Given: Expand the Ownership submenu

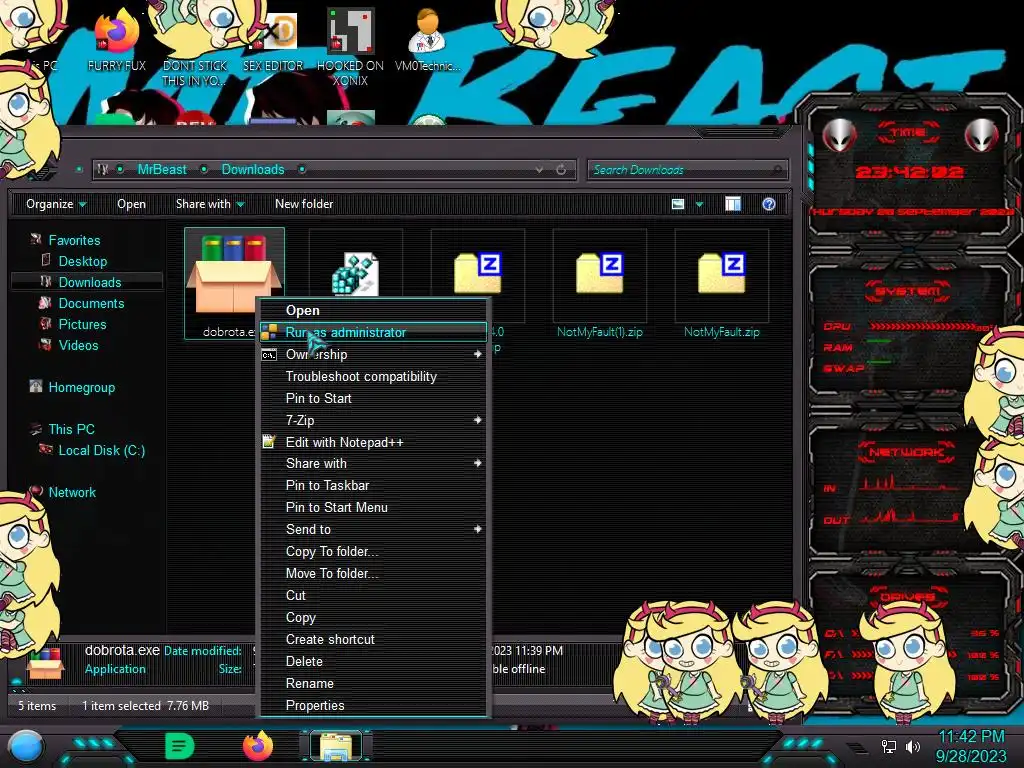Looking at the screenshot, I should [x=374, y=355].
